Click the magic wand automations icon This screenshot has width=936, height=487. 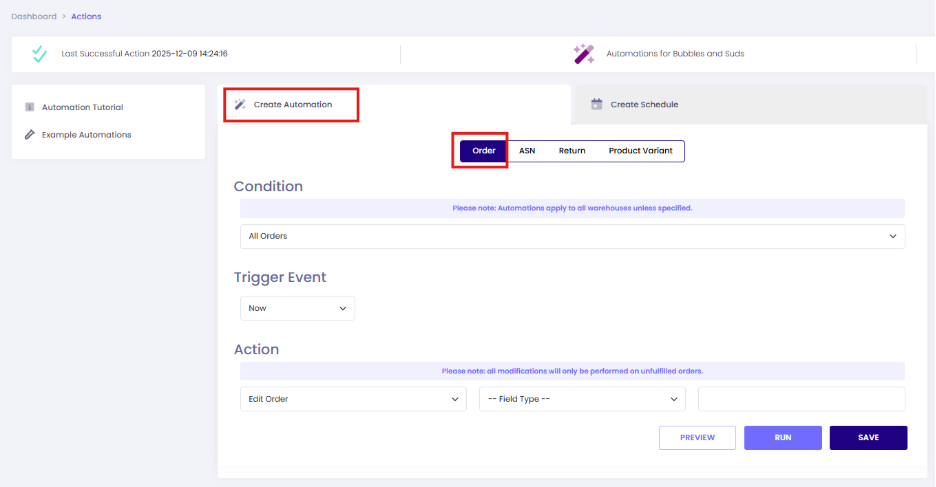pyautogui.click(x=584, y=54)
